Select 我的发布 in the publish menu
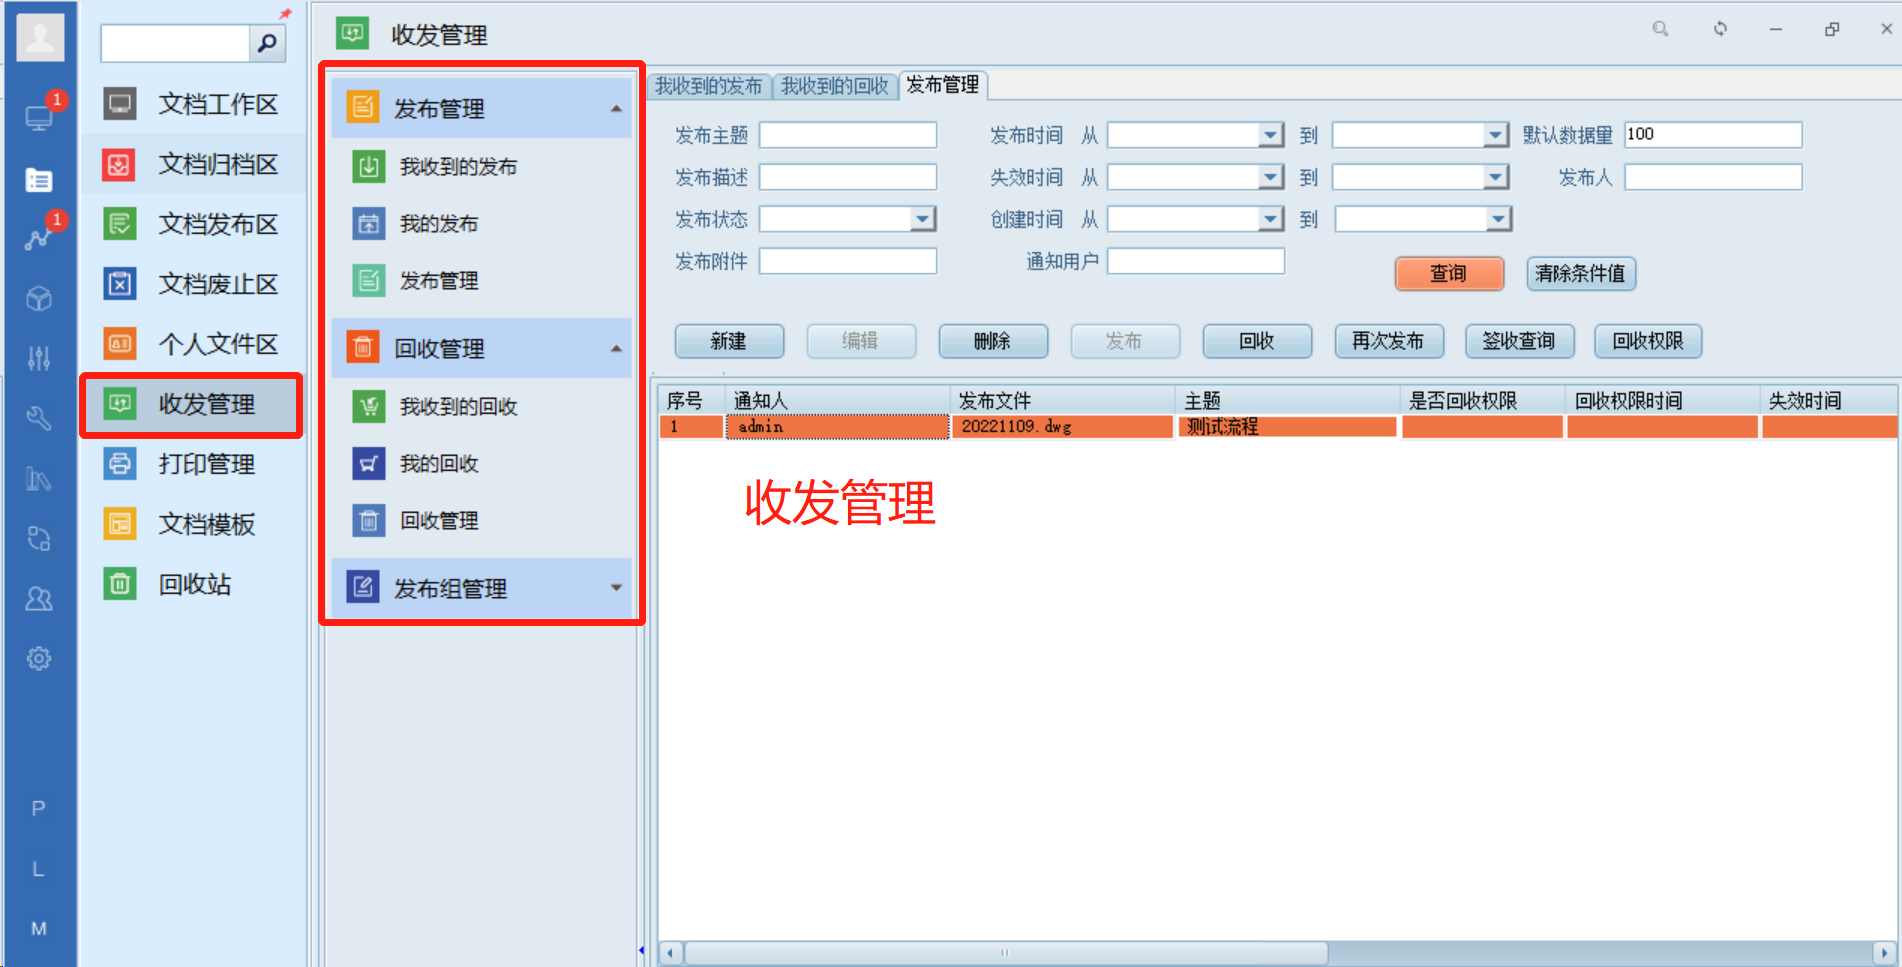Viewport: 1902px width, 967px height. click(438, 224)
